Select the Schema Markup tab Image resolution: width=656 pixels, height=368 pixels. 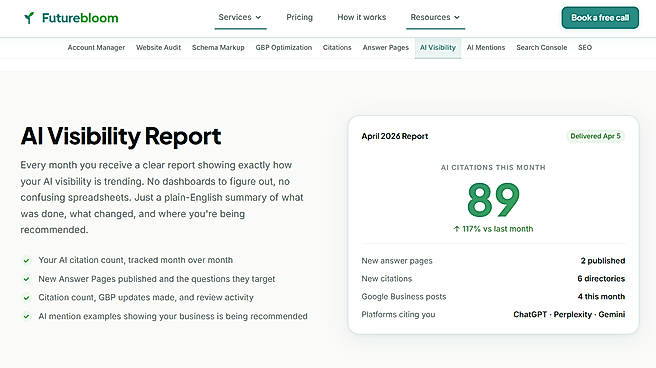coord(218,48)
